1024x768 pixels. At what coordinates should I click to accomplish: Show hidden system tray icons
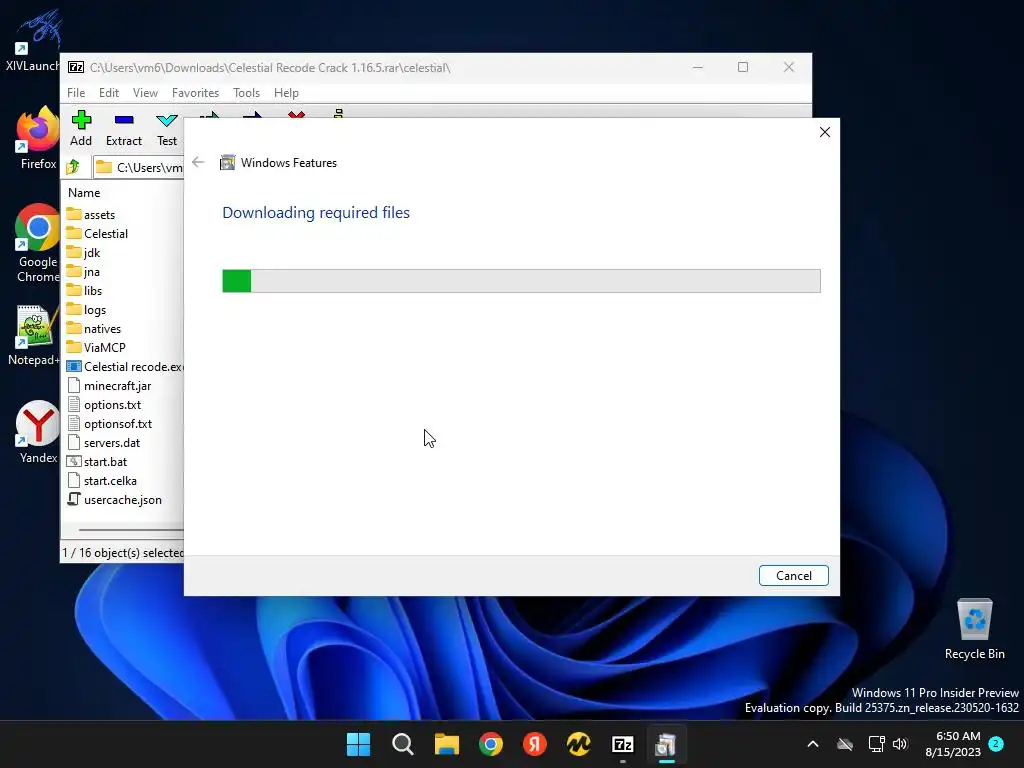point(813,744)
